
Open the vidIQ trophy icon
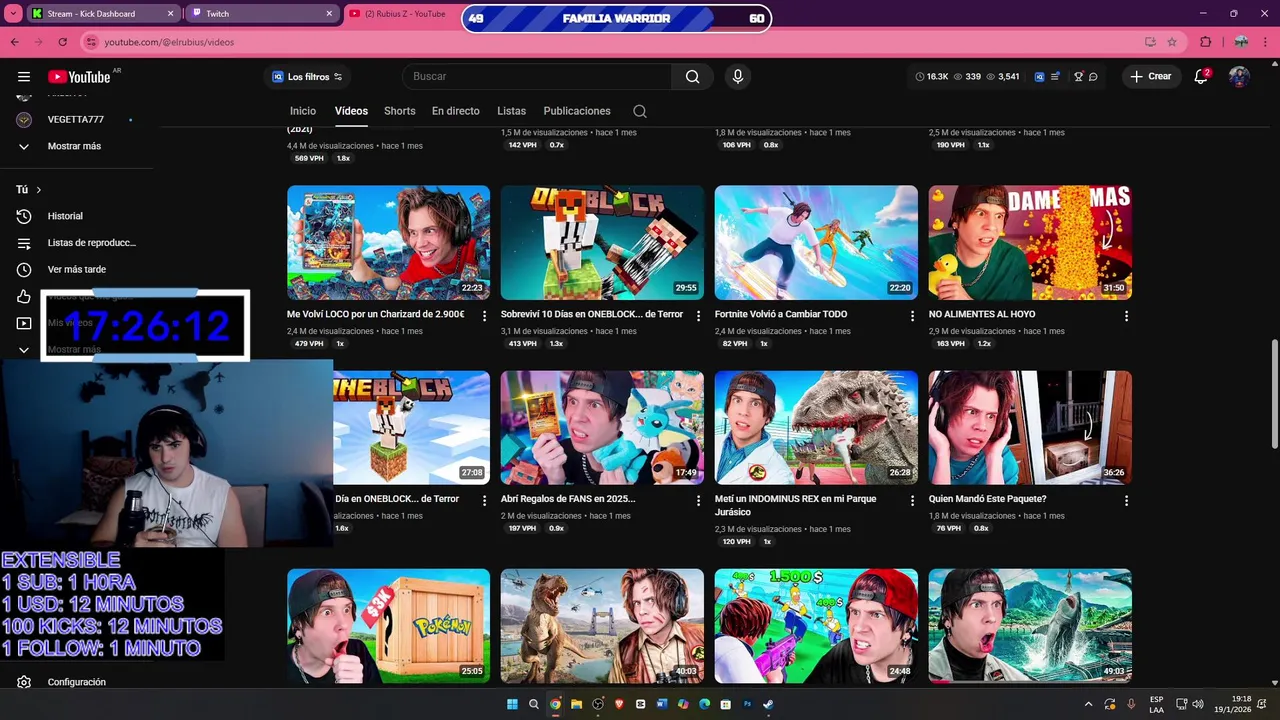point(1078,77)
